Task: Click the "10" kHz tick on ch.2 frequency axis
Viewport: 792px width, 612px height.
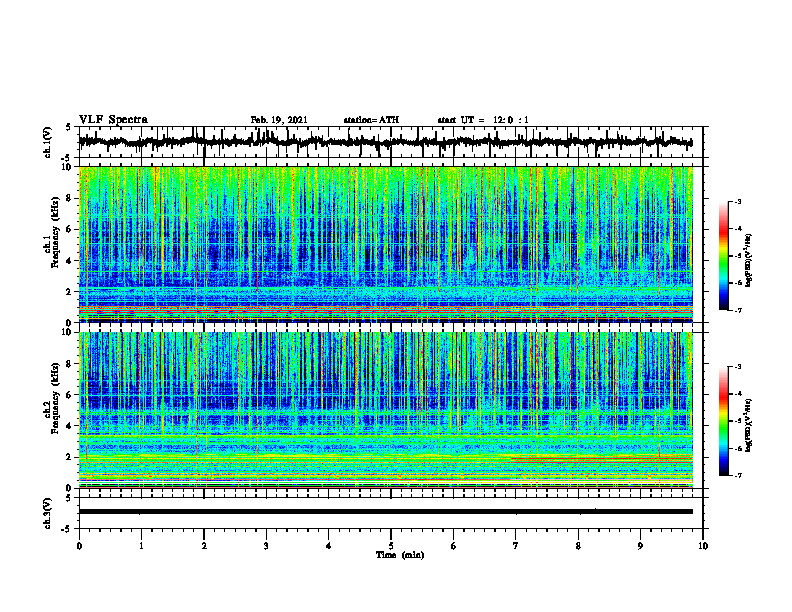Action: coord(68,332)
